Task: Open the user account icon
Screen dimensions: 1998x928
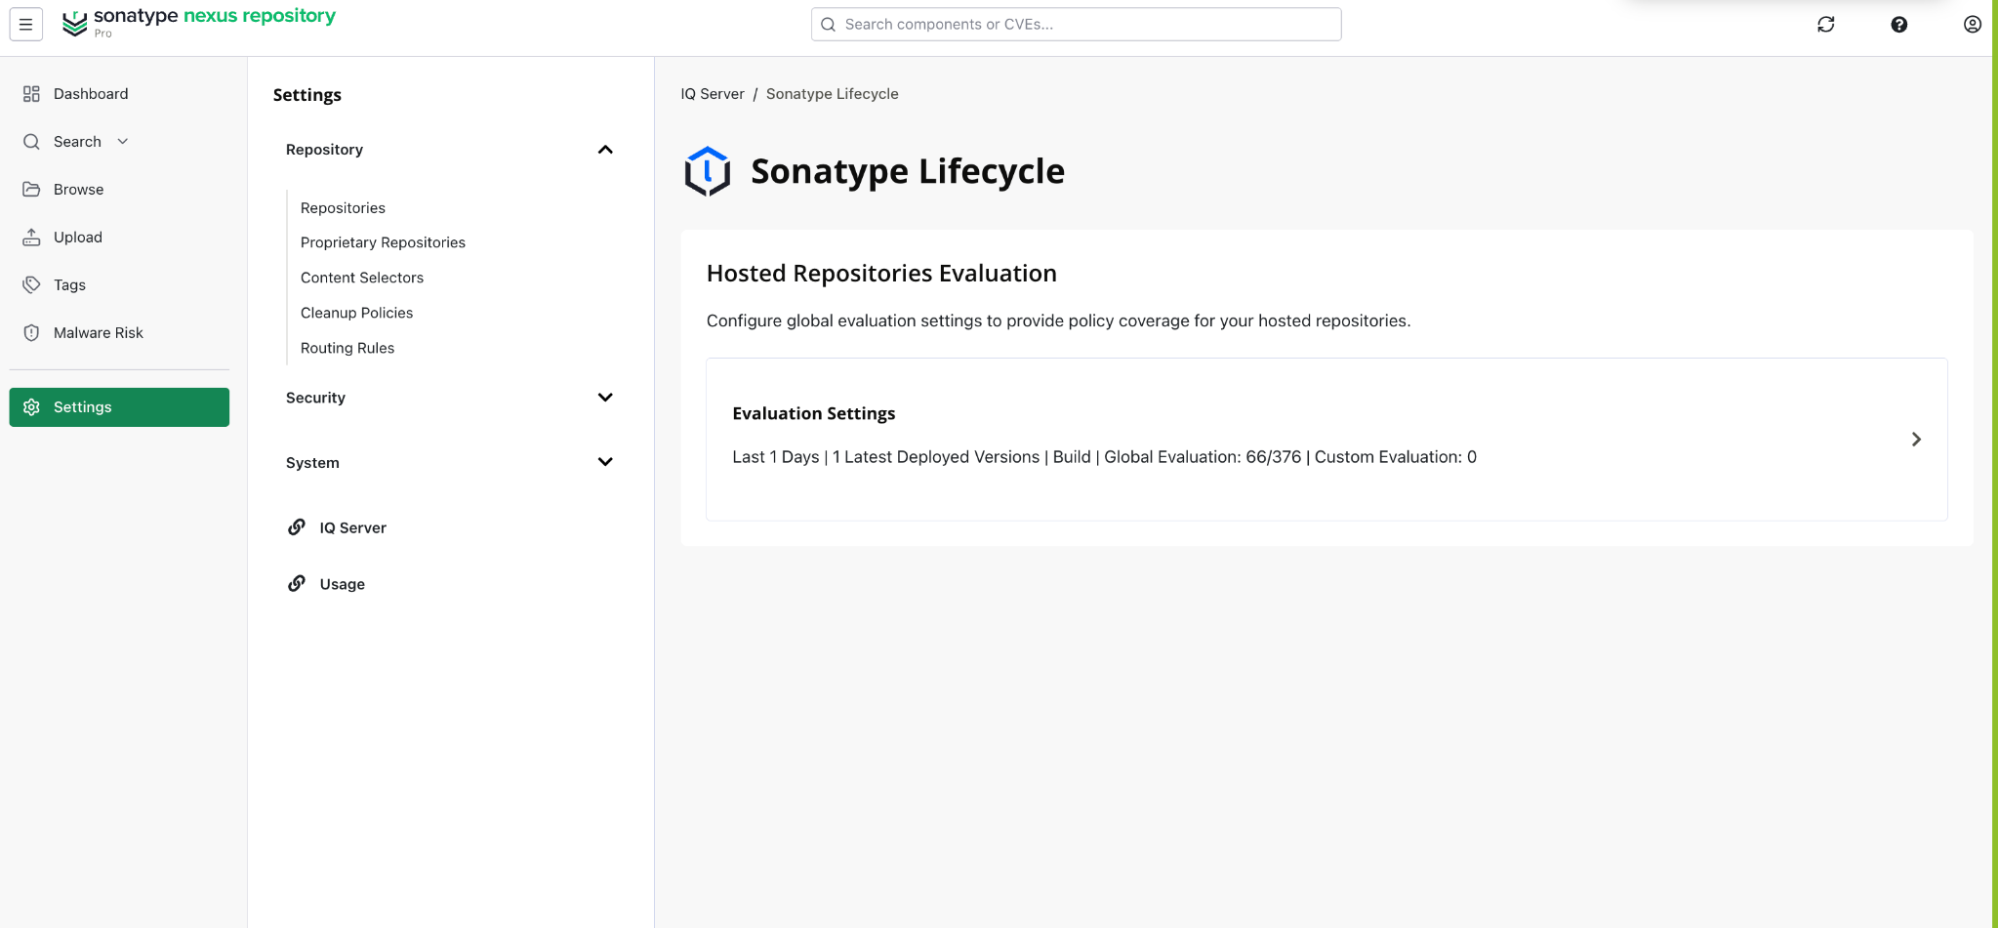Action: 1972,24
